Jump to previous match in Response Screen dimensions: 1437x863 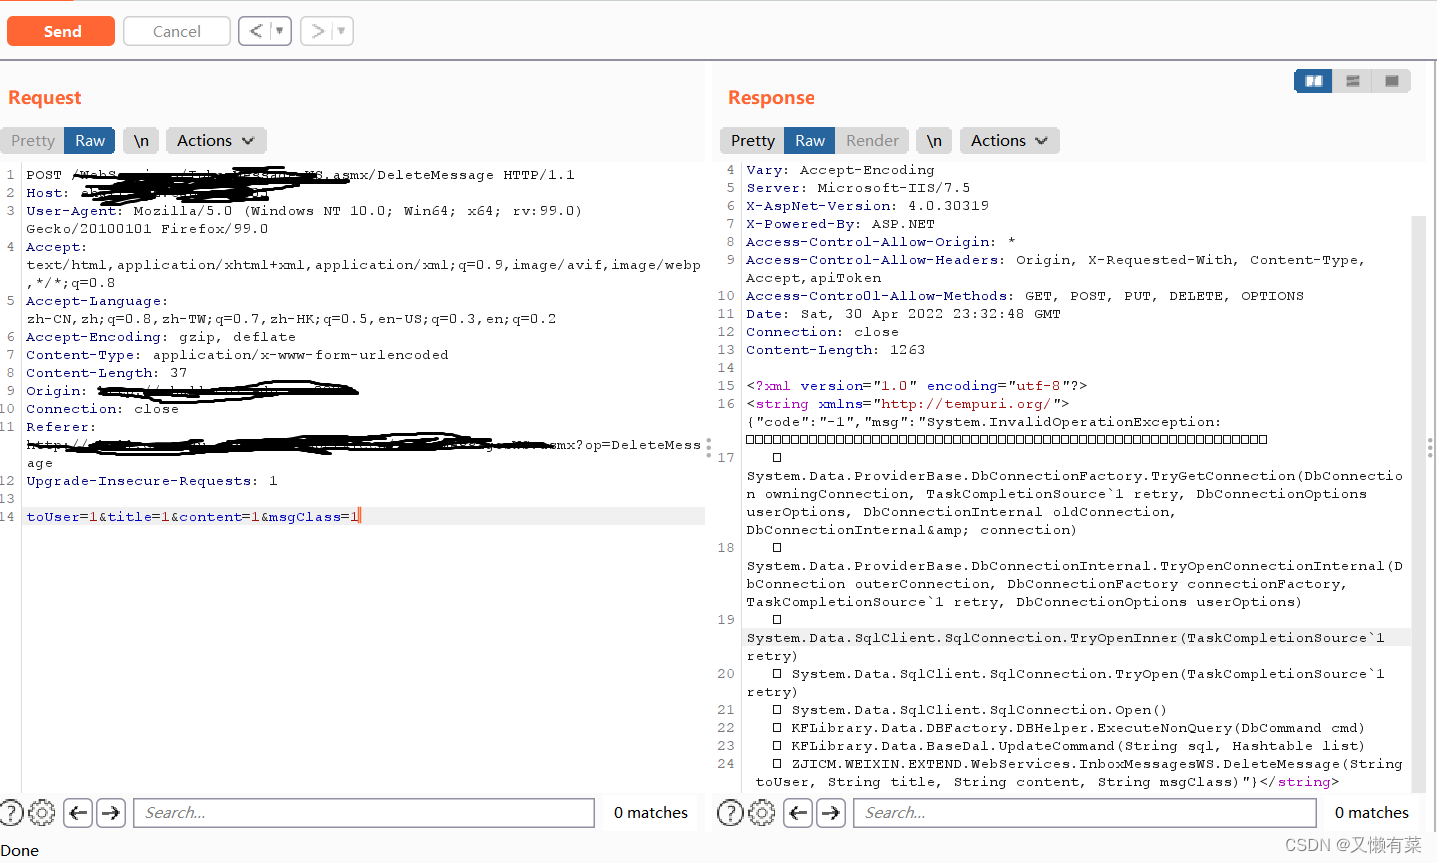click(798, 813)
